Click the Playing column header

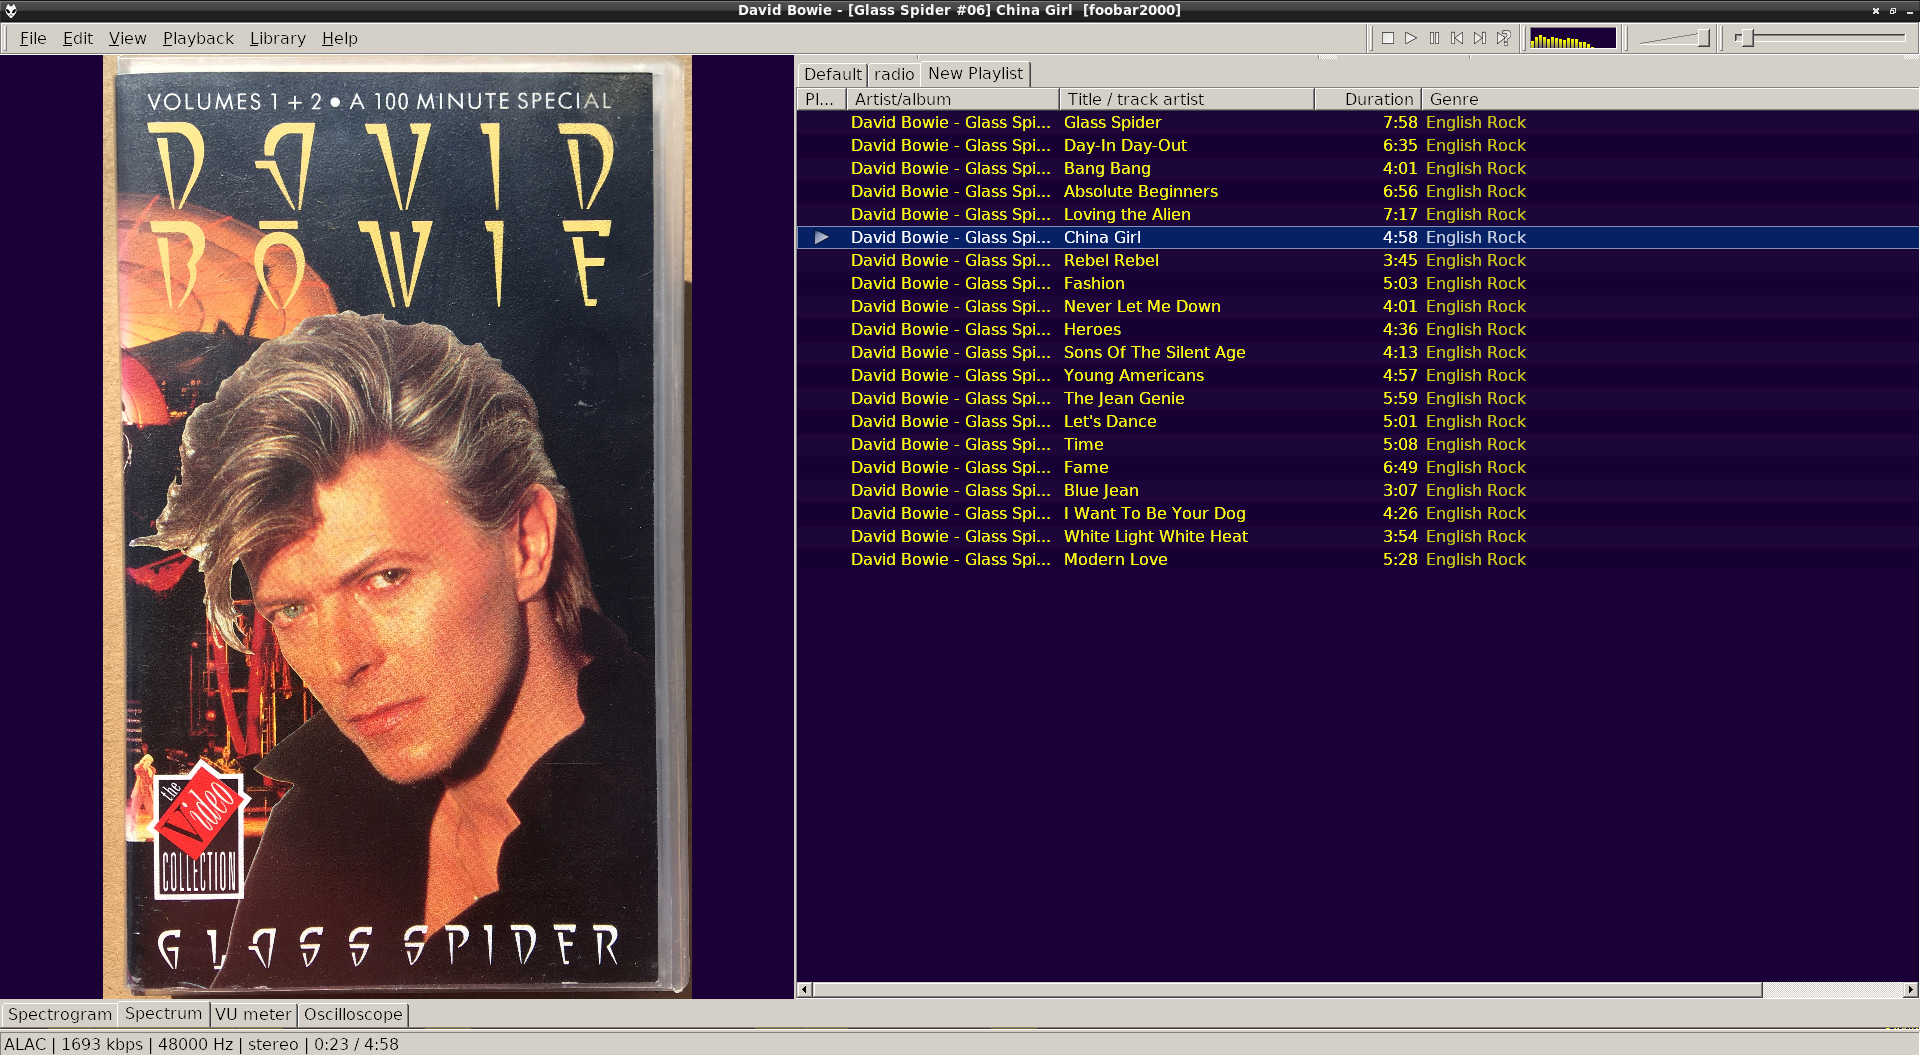click(x=821, y=99)
